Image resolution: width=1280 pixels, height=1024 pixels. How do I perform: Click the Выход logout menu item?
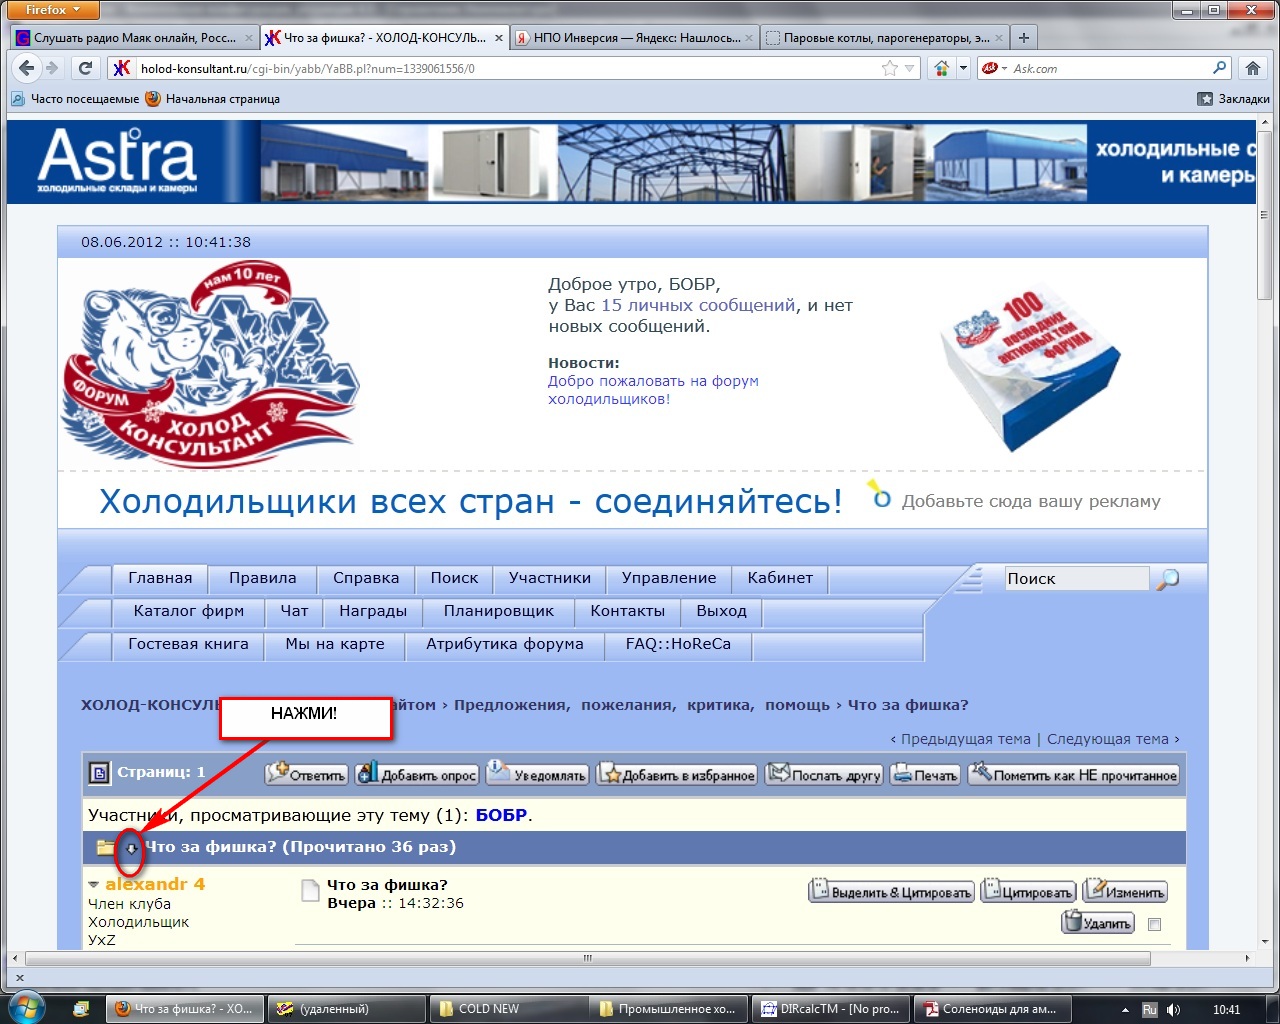tap(721, 611)
